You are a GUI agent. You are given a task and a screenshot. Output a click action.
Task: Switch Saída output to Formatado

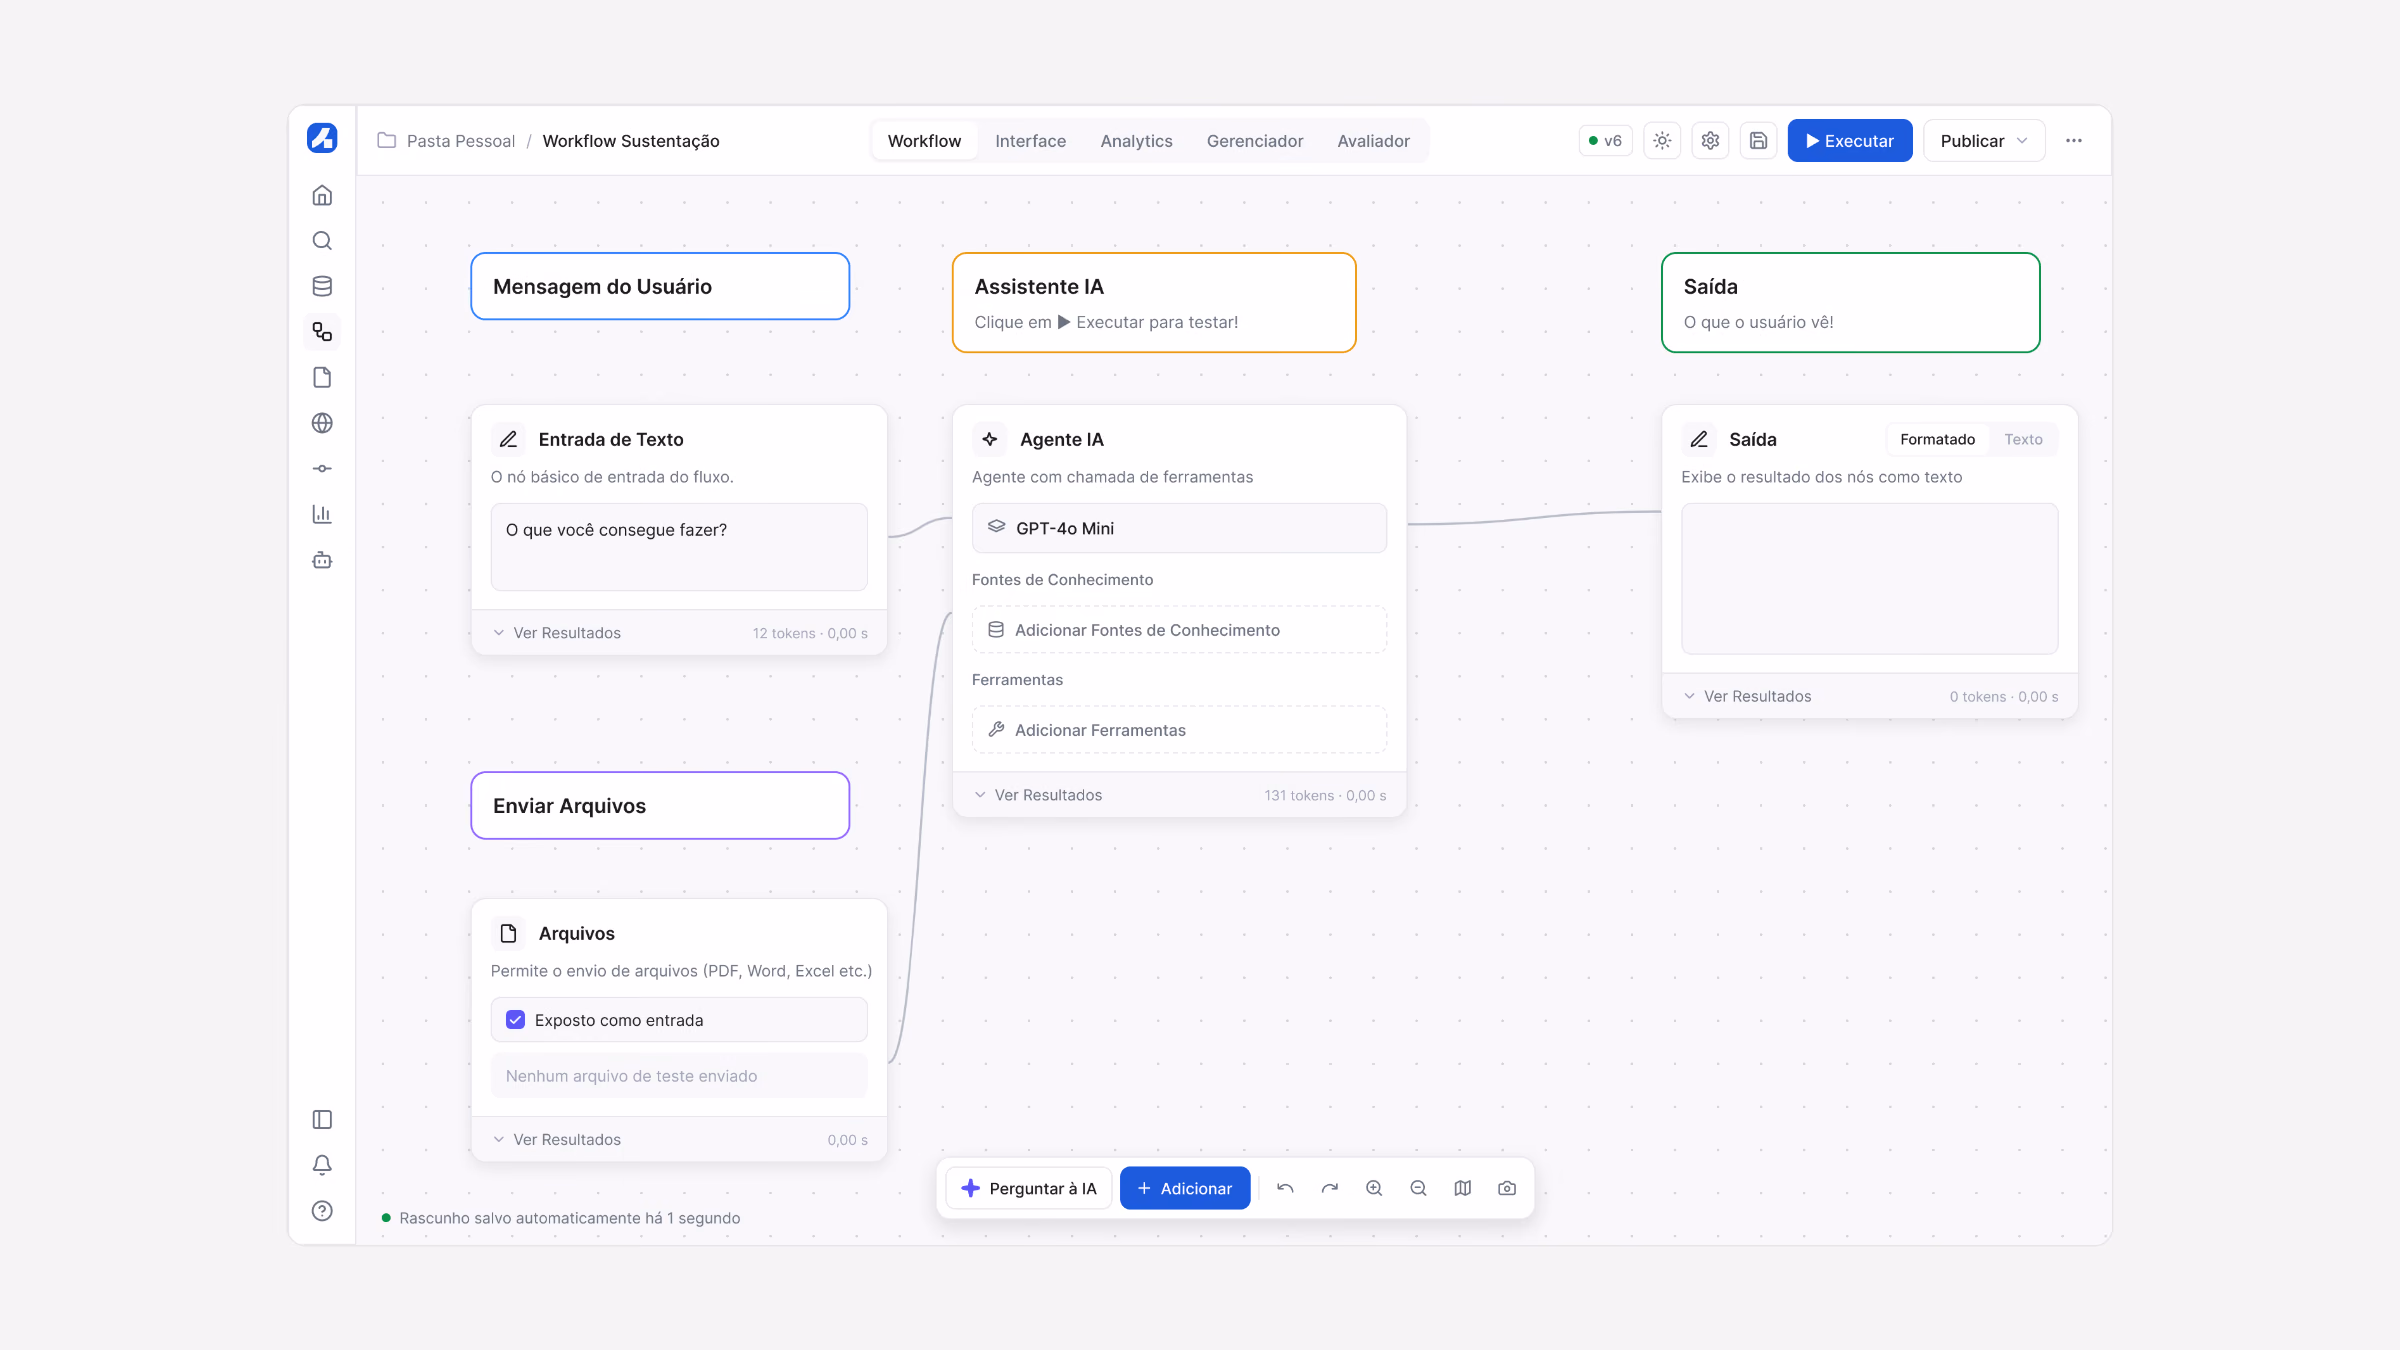click(1937, 439)
